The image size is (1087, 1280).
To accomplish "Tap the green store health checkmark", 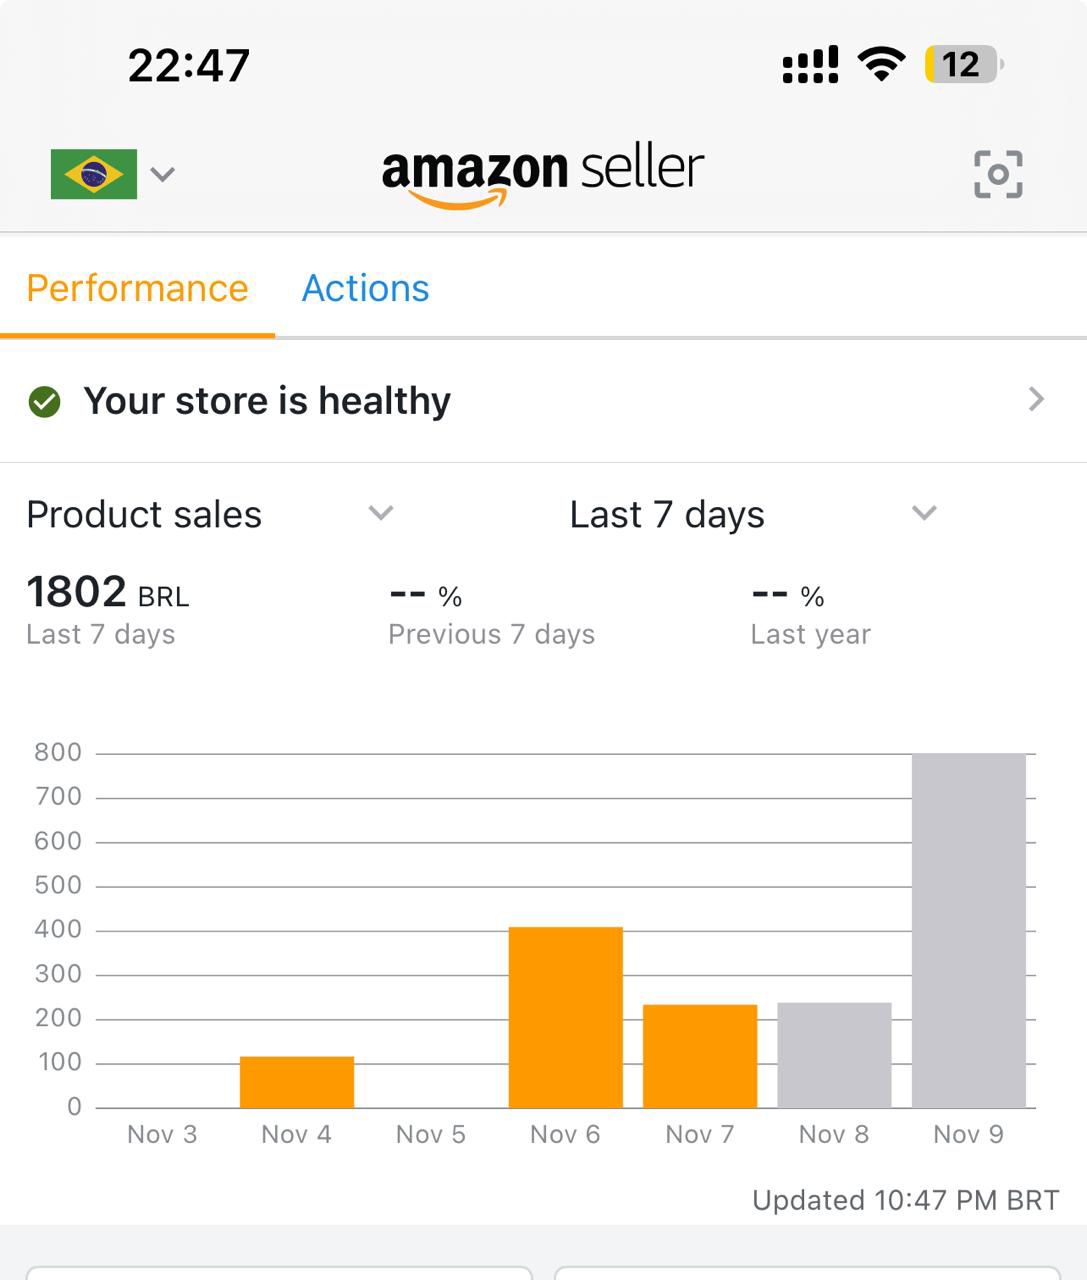I will point(44,402).
